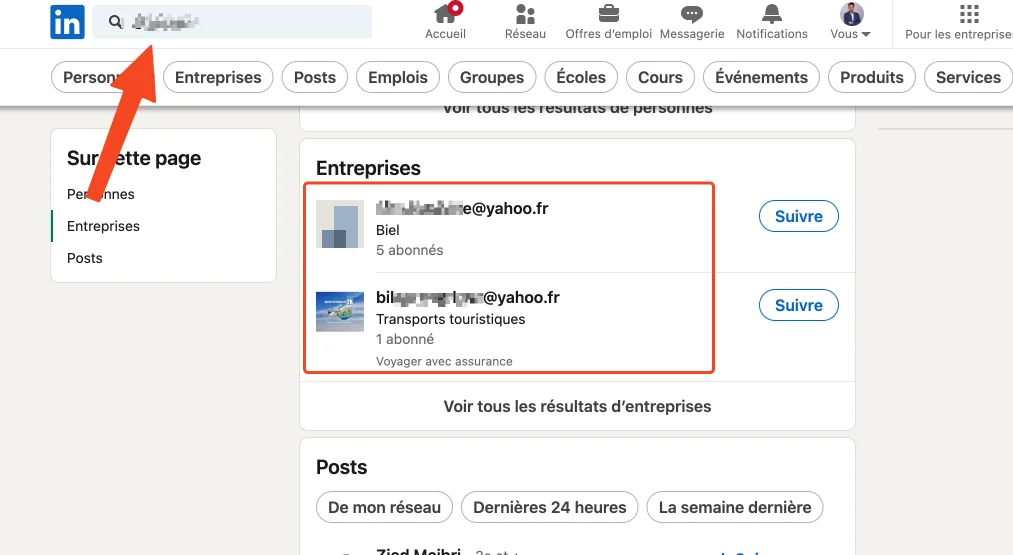Jump to Posts section in sidebar

[x=85, y=258]
